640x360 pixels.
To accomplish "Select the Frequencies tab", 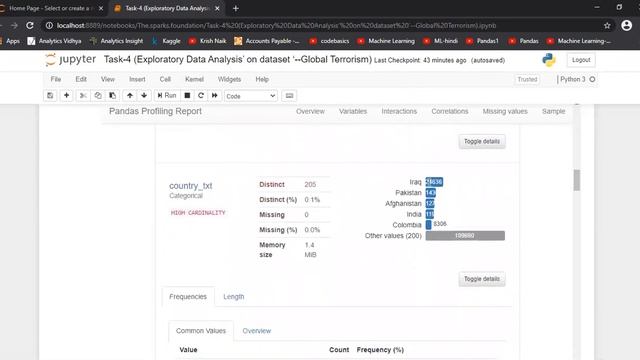I will pos(188,297).
